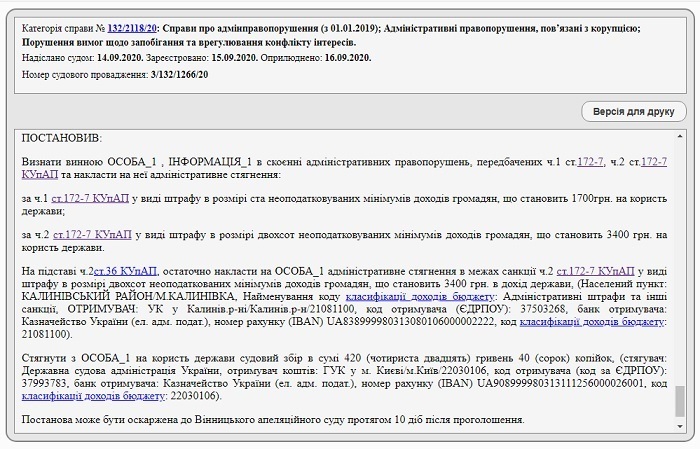Screen dimensions: 700x449
Task: Click 'Державна судова адміністрація України' text
Action: click(120, 371)
